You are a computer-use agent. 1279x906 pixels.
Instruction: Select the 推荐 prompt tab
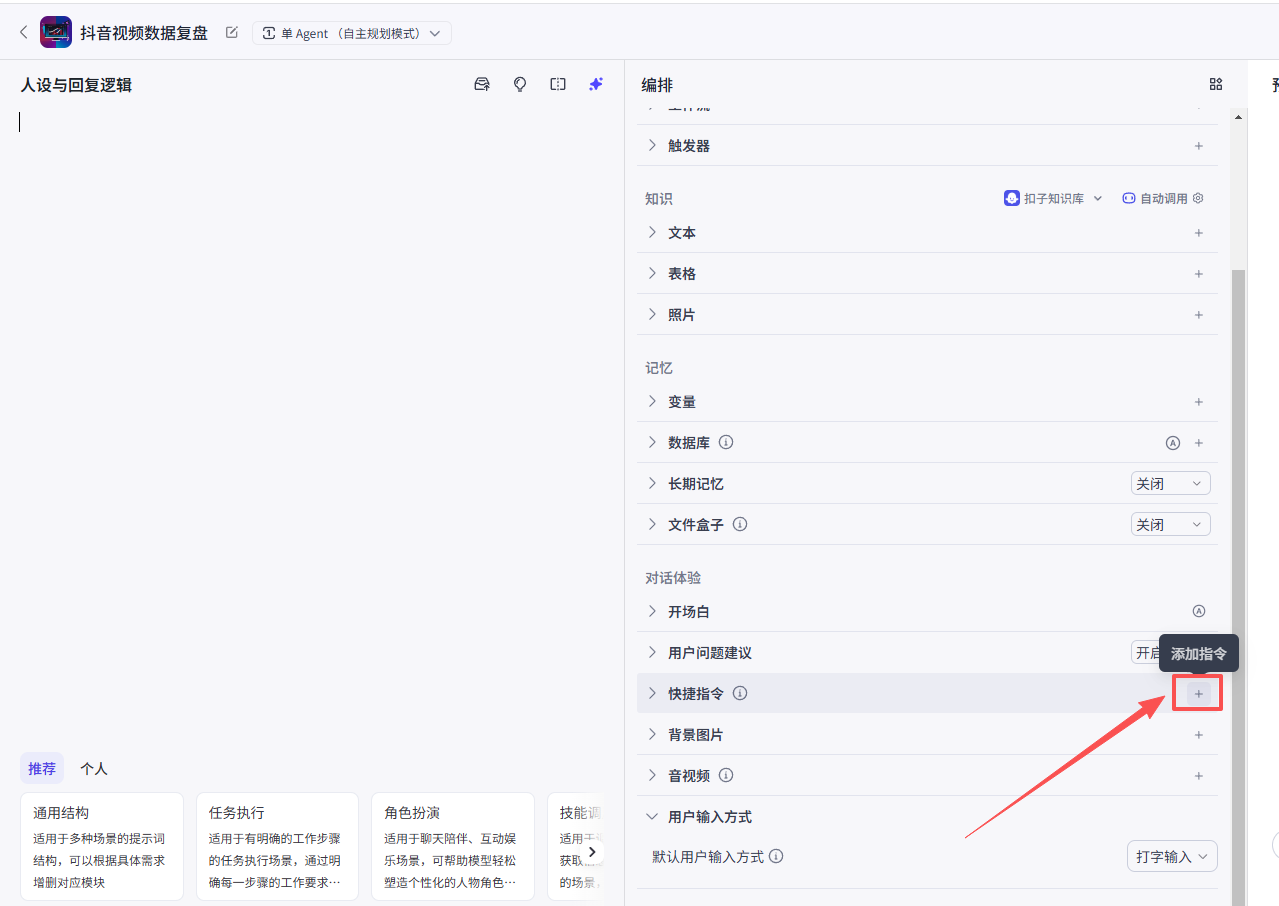click(42, 769)
